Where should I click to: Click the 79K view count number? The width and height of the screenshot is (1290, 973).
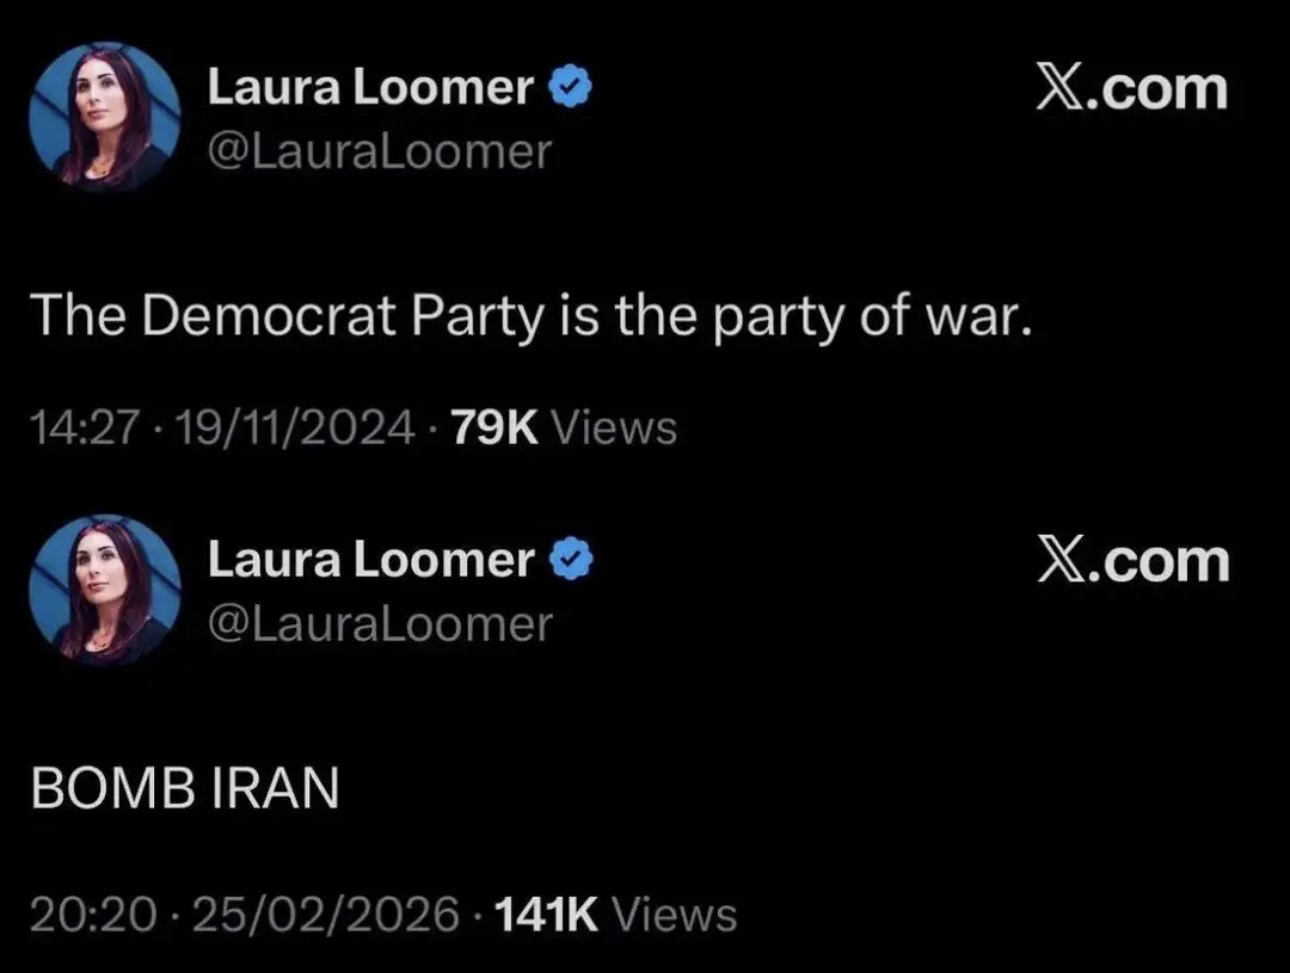pyautogui.click(x=494, y=428)
